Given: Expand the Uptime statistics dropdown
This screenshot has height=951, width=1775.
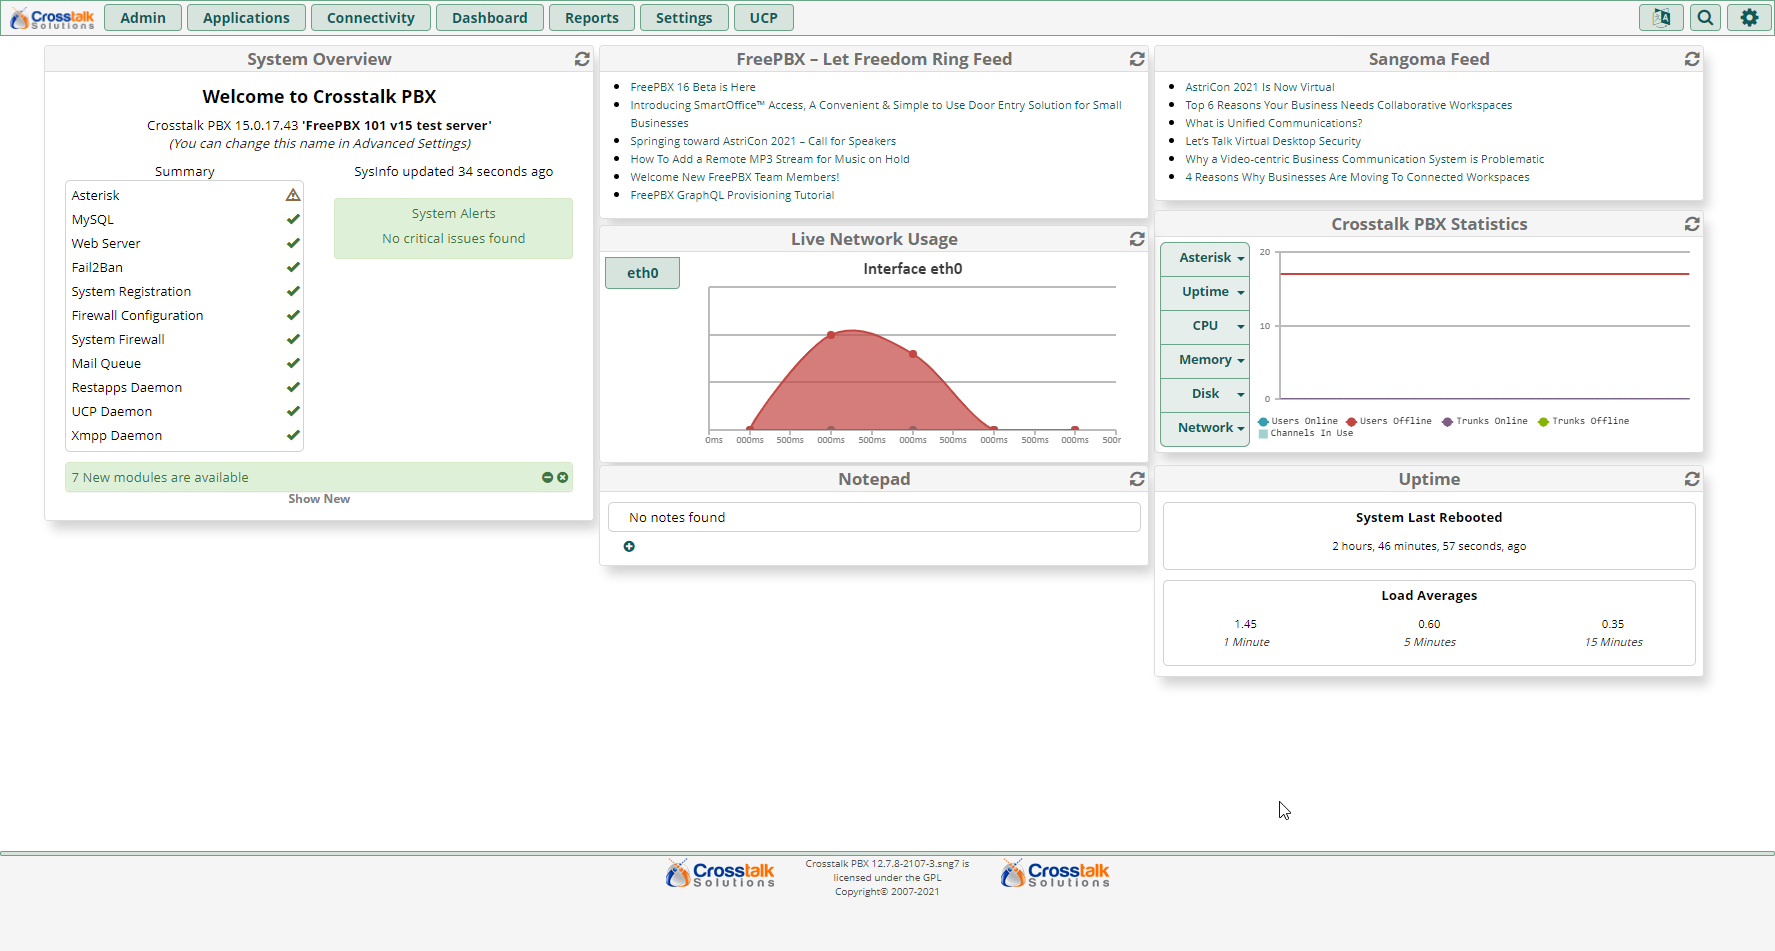Looking at the screenshot, I should pyautogui.click(x=1205, y=292).
